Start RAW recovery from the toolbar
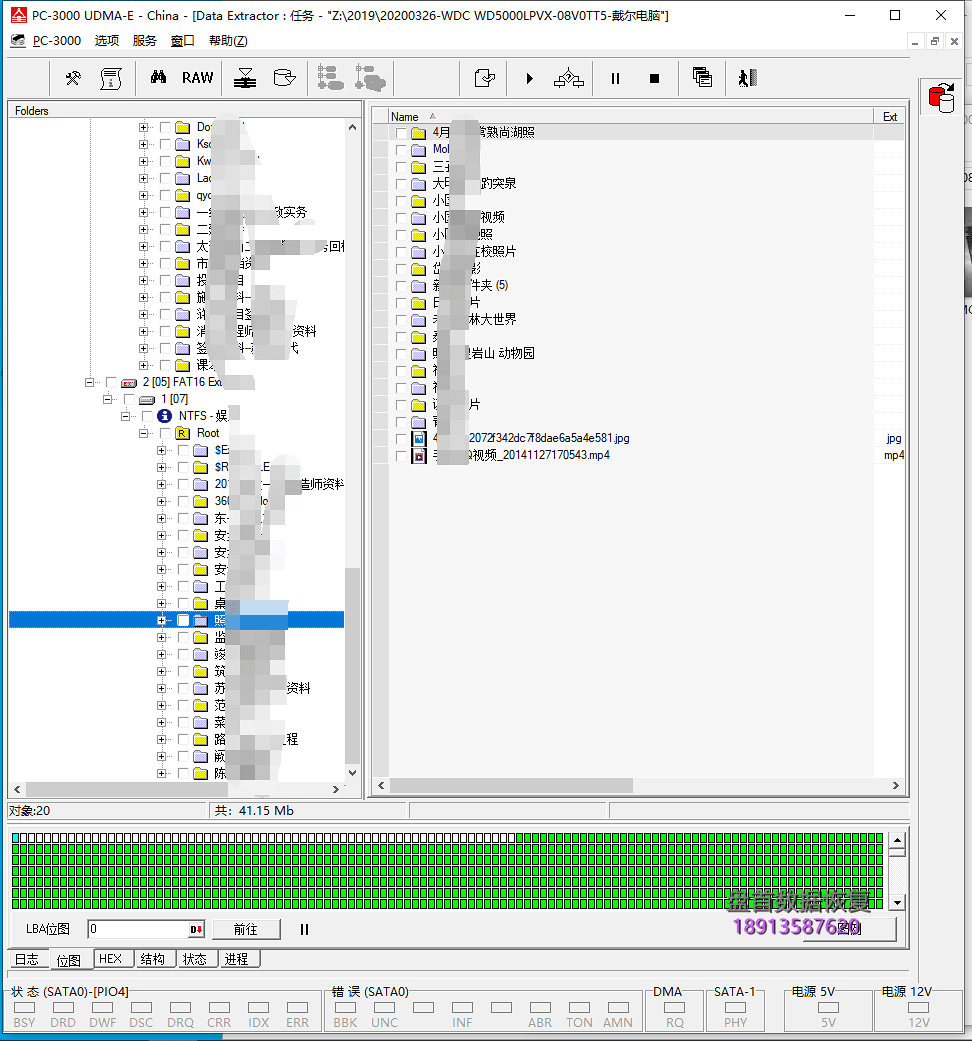The height and width of the screenshot is (1041, 972). [197, 78]
